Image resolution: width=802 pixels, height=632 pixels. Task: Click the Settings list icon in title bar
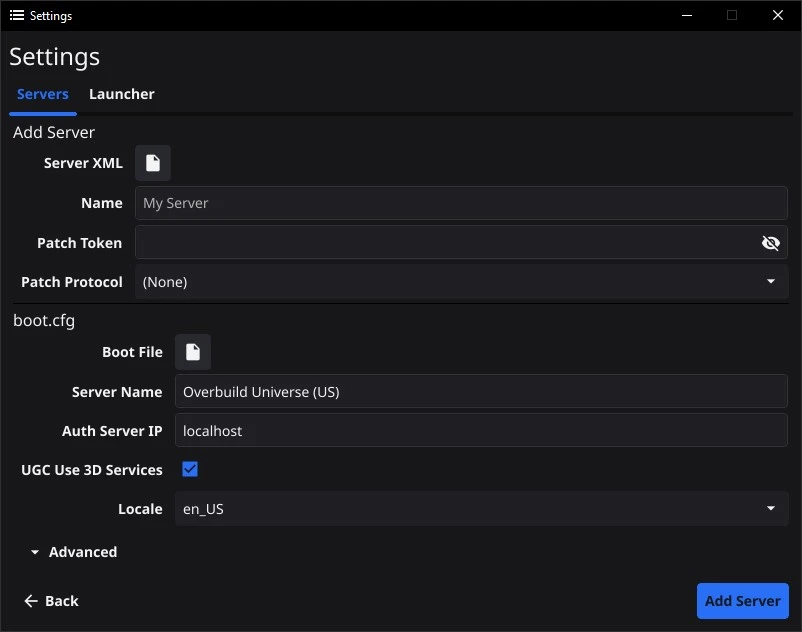[17, 15]
